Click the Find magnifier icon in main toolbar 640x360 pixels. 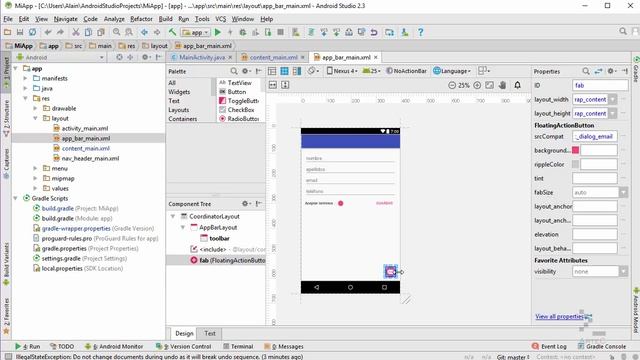coord(116,32)
